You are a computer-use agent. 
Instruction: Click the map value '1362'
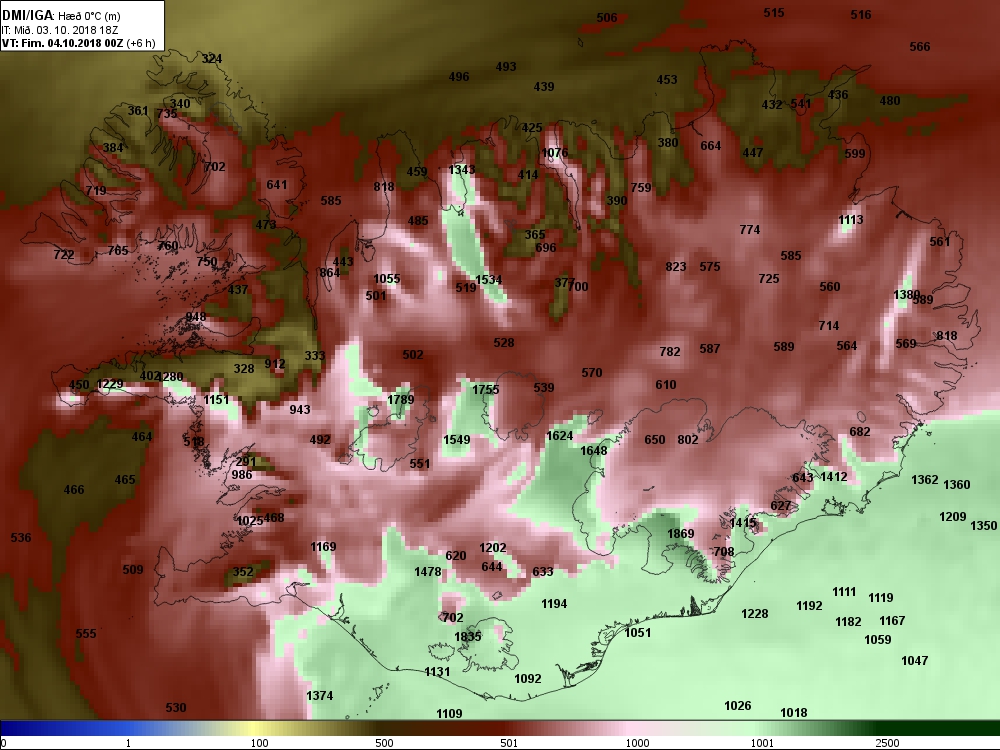(924, 480)
